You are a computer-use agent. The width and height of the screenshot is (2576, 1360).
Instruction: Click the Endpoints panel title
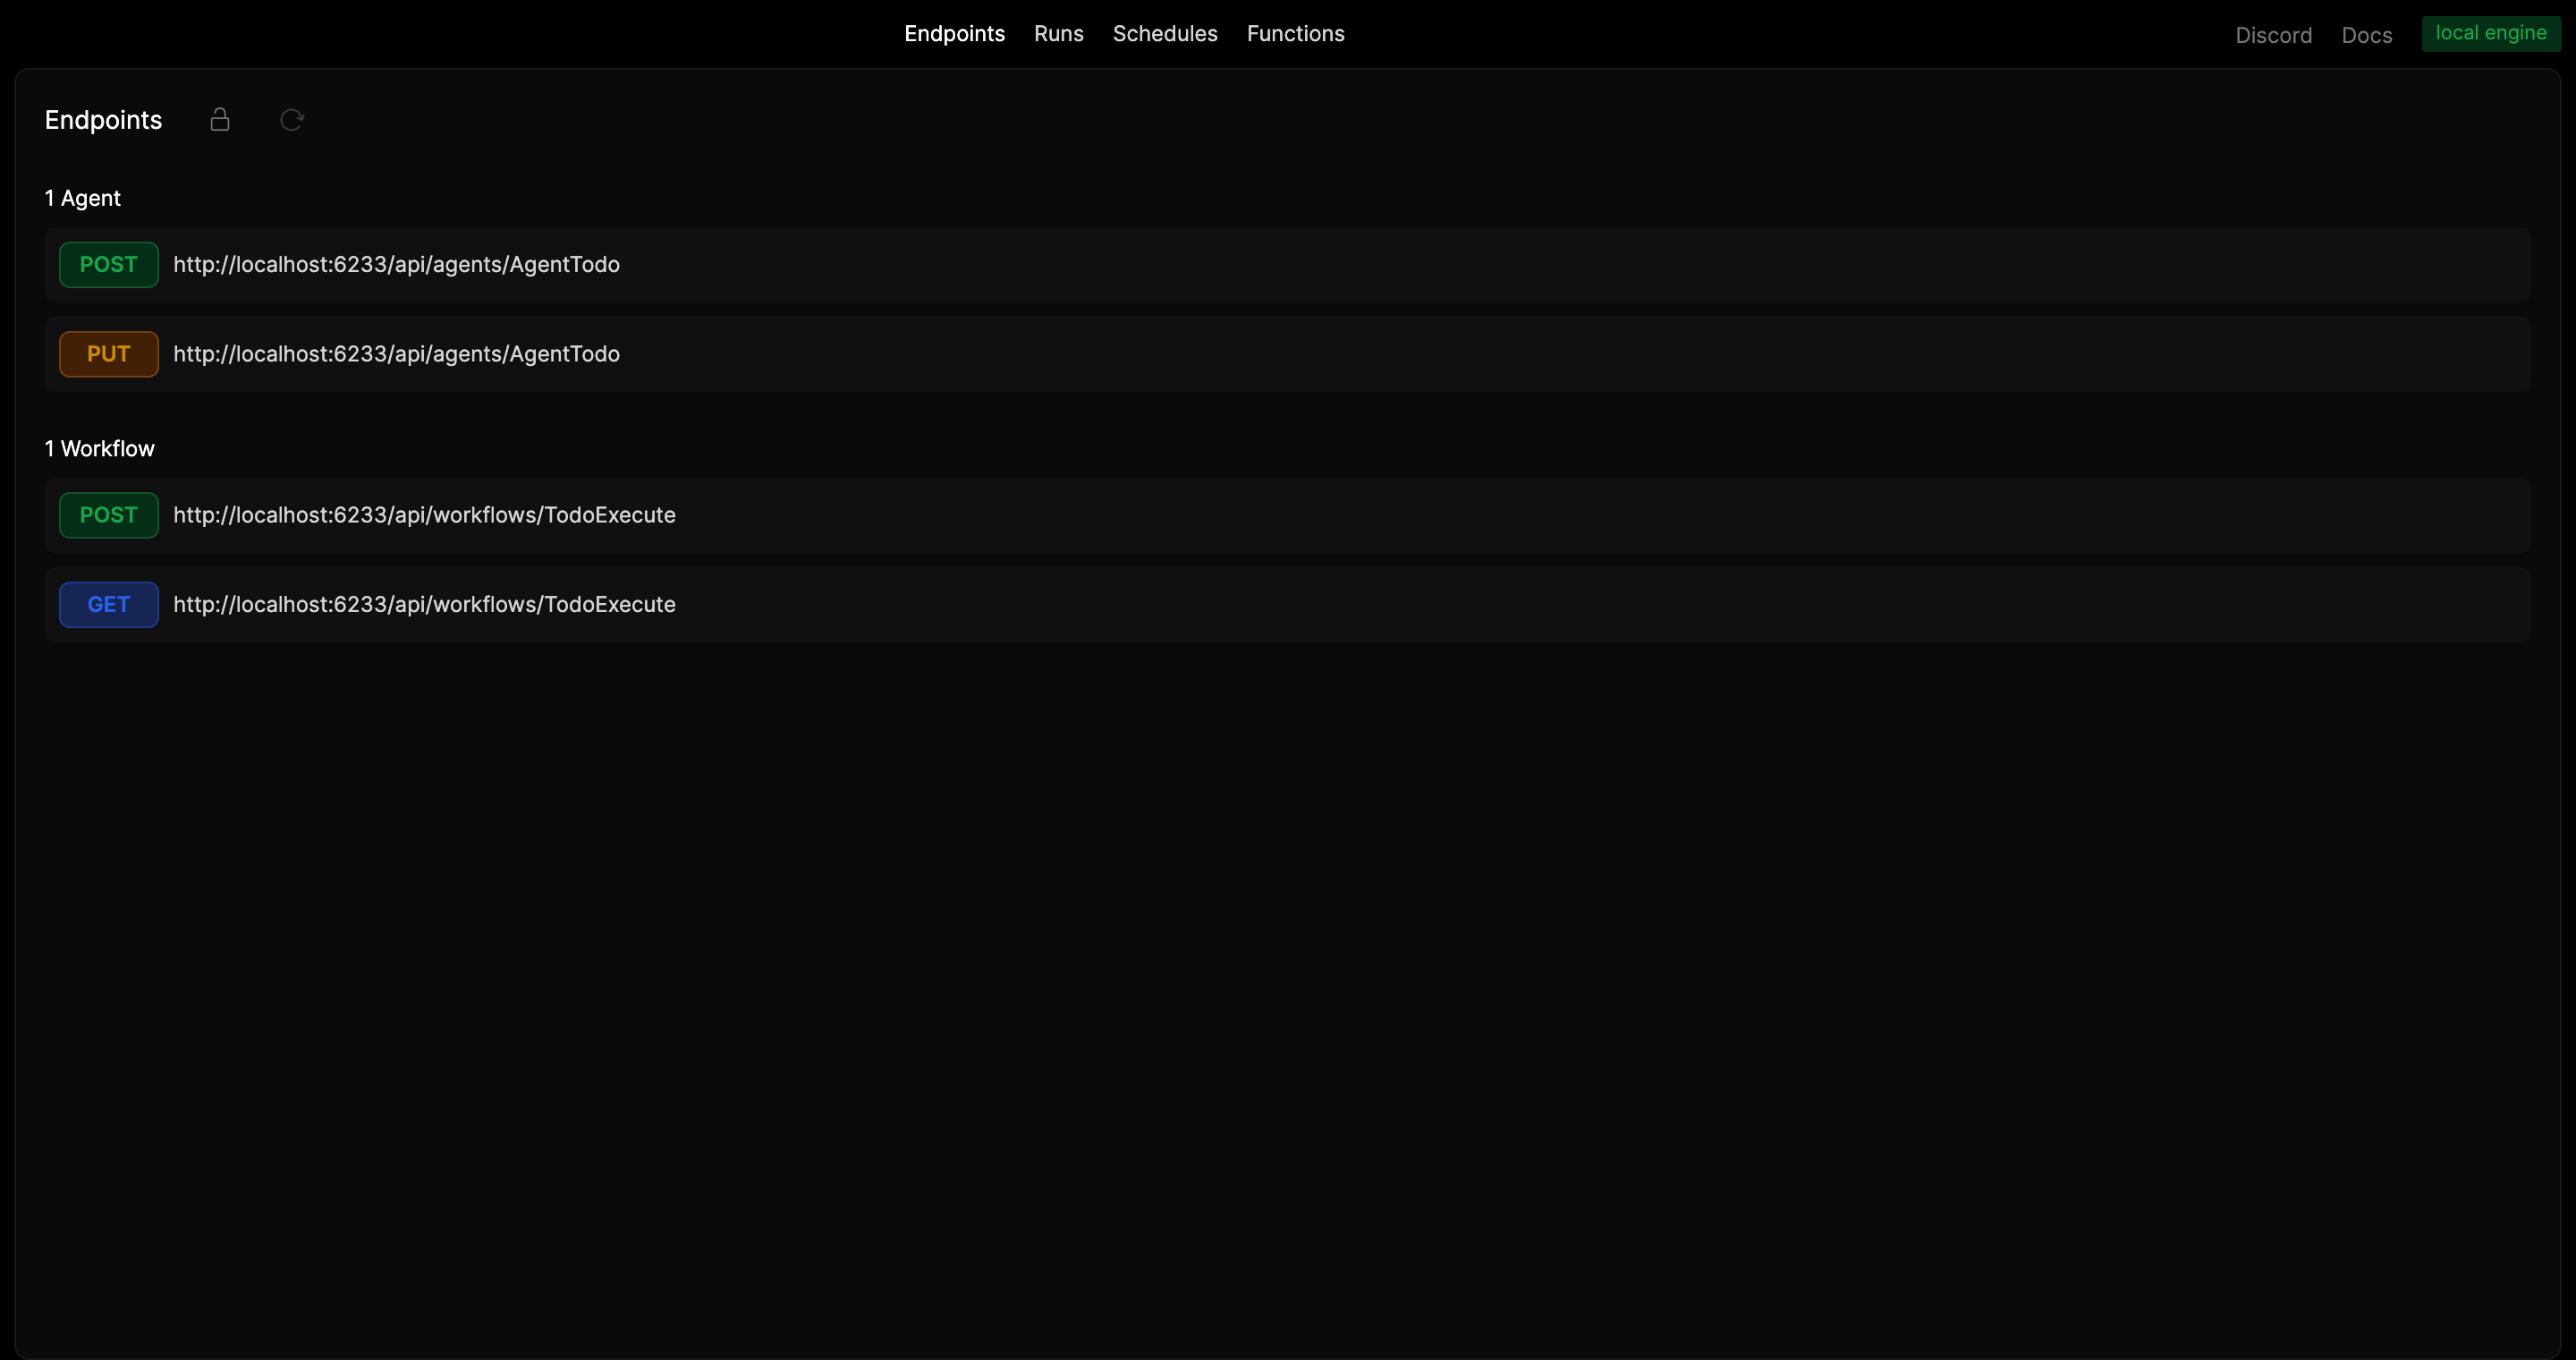[x=103, y=120]
